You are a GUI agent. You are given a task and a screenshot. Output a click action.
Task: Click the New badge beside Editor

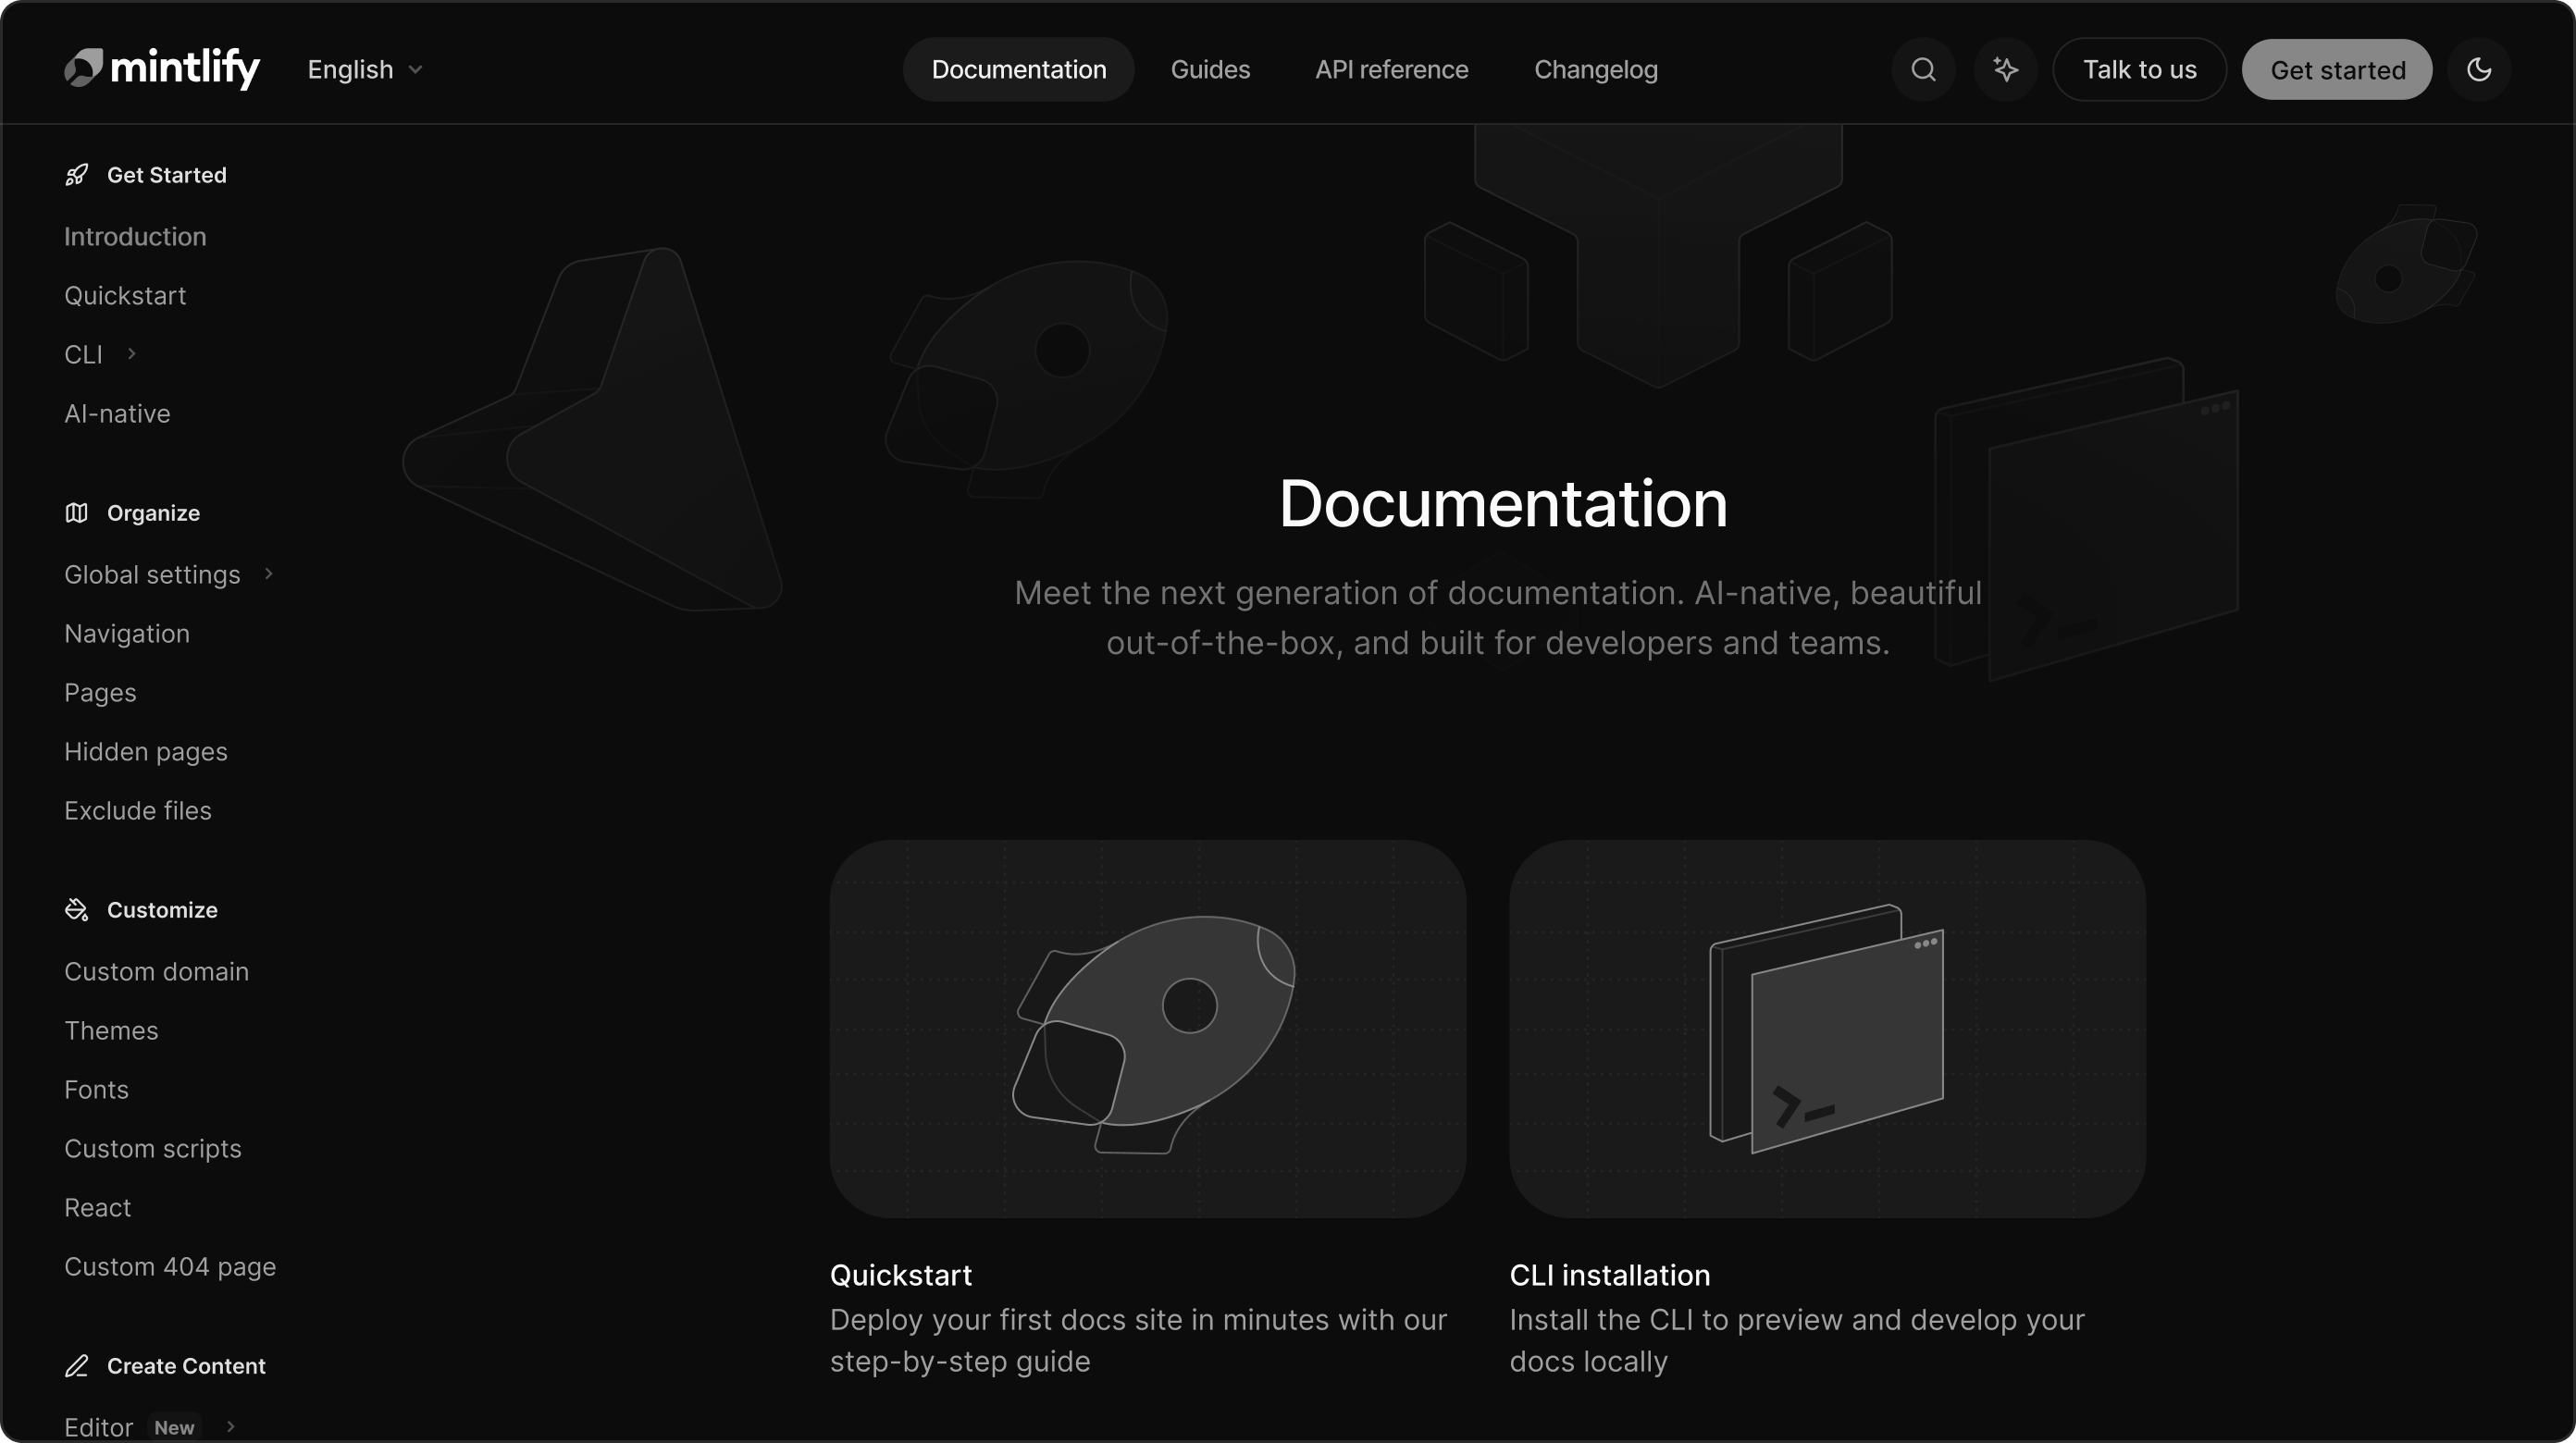174,1428
